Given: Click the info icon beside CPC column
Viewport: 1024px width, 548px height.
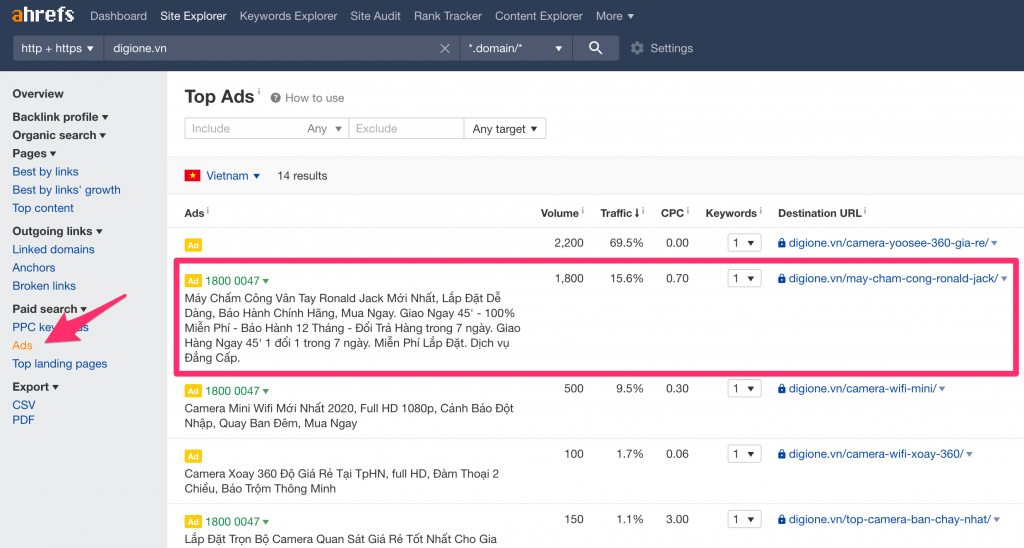Looking at the screenshot, I should (x=688, y=211).
